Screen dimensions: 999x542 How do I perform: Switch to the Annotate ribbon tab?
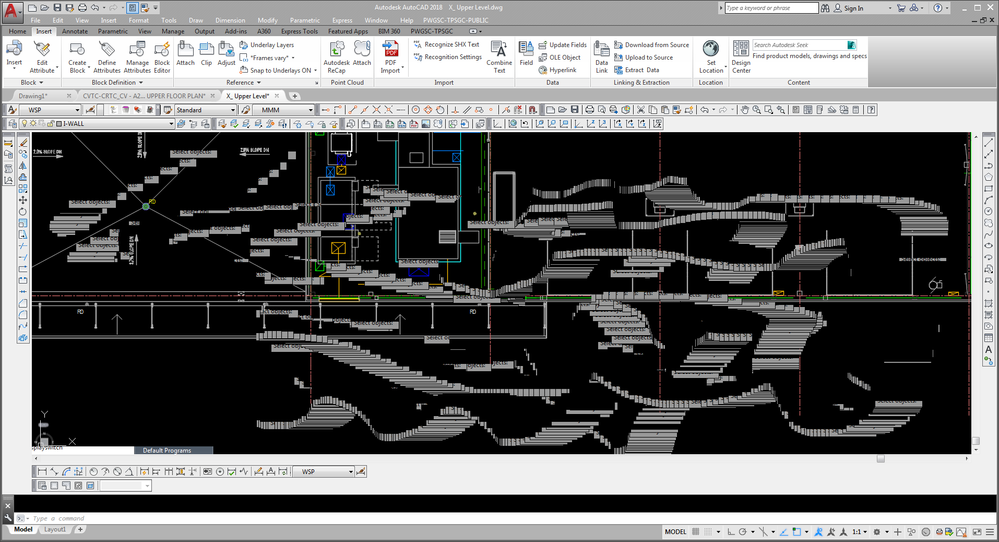pyautogui.click(x=75, y=31)
